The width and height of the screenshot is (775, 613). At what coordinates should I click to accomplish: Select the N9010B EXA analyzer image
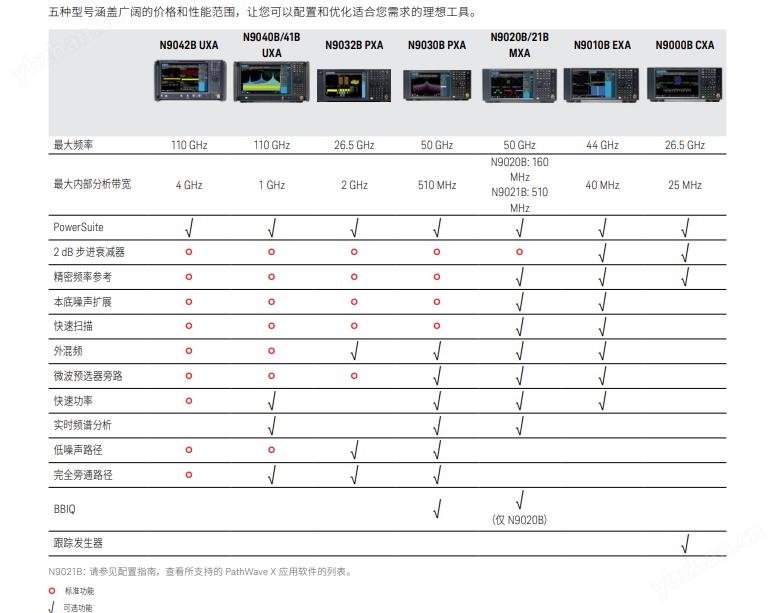[x=602, y=85]
